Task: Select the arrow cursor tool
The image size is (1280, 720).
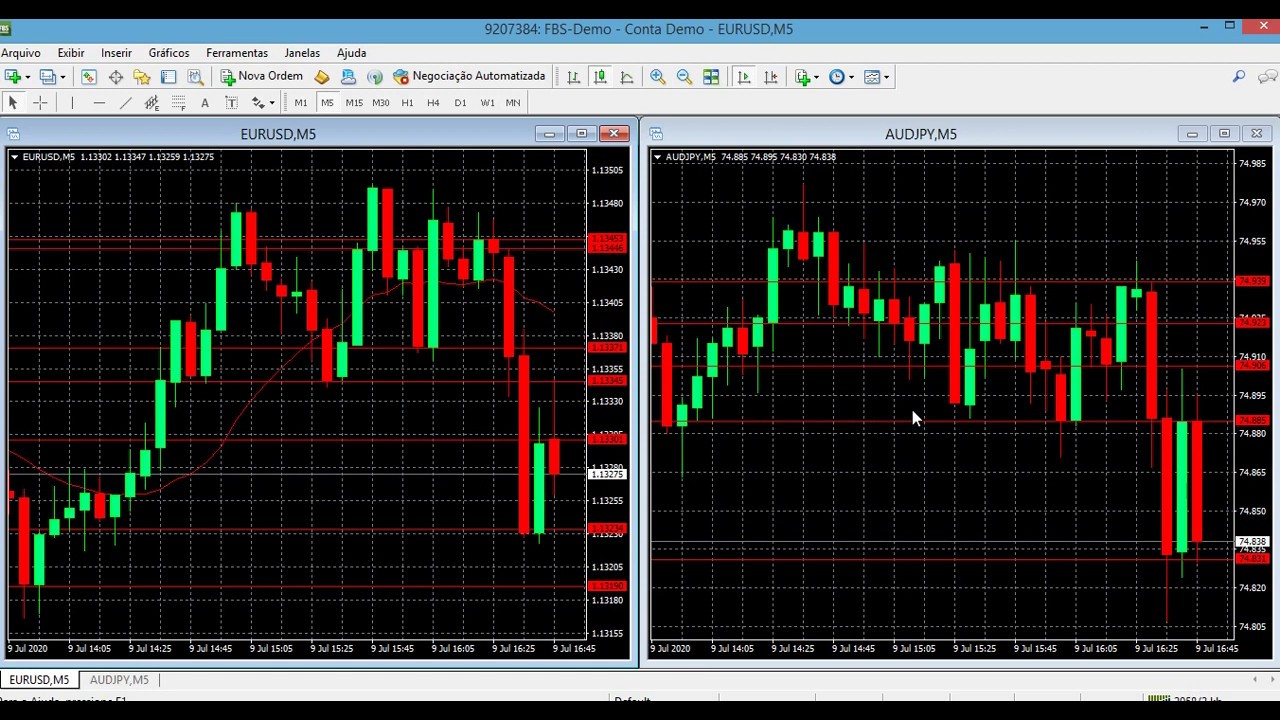Action: [13, 103]
